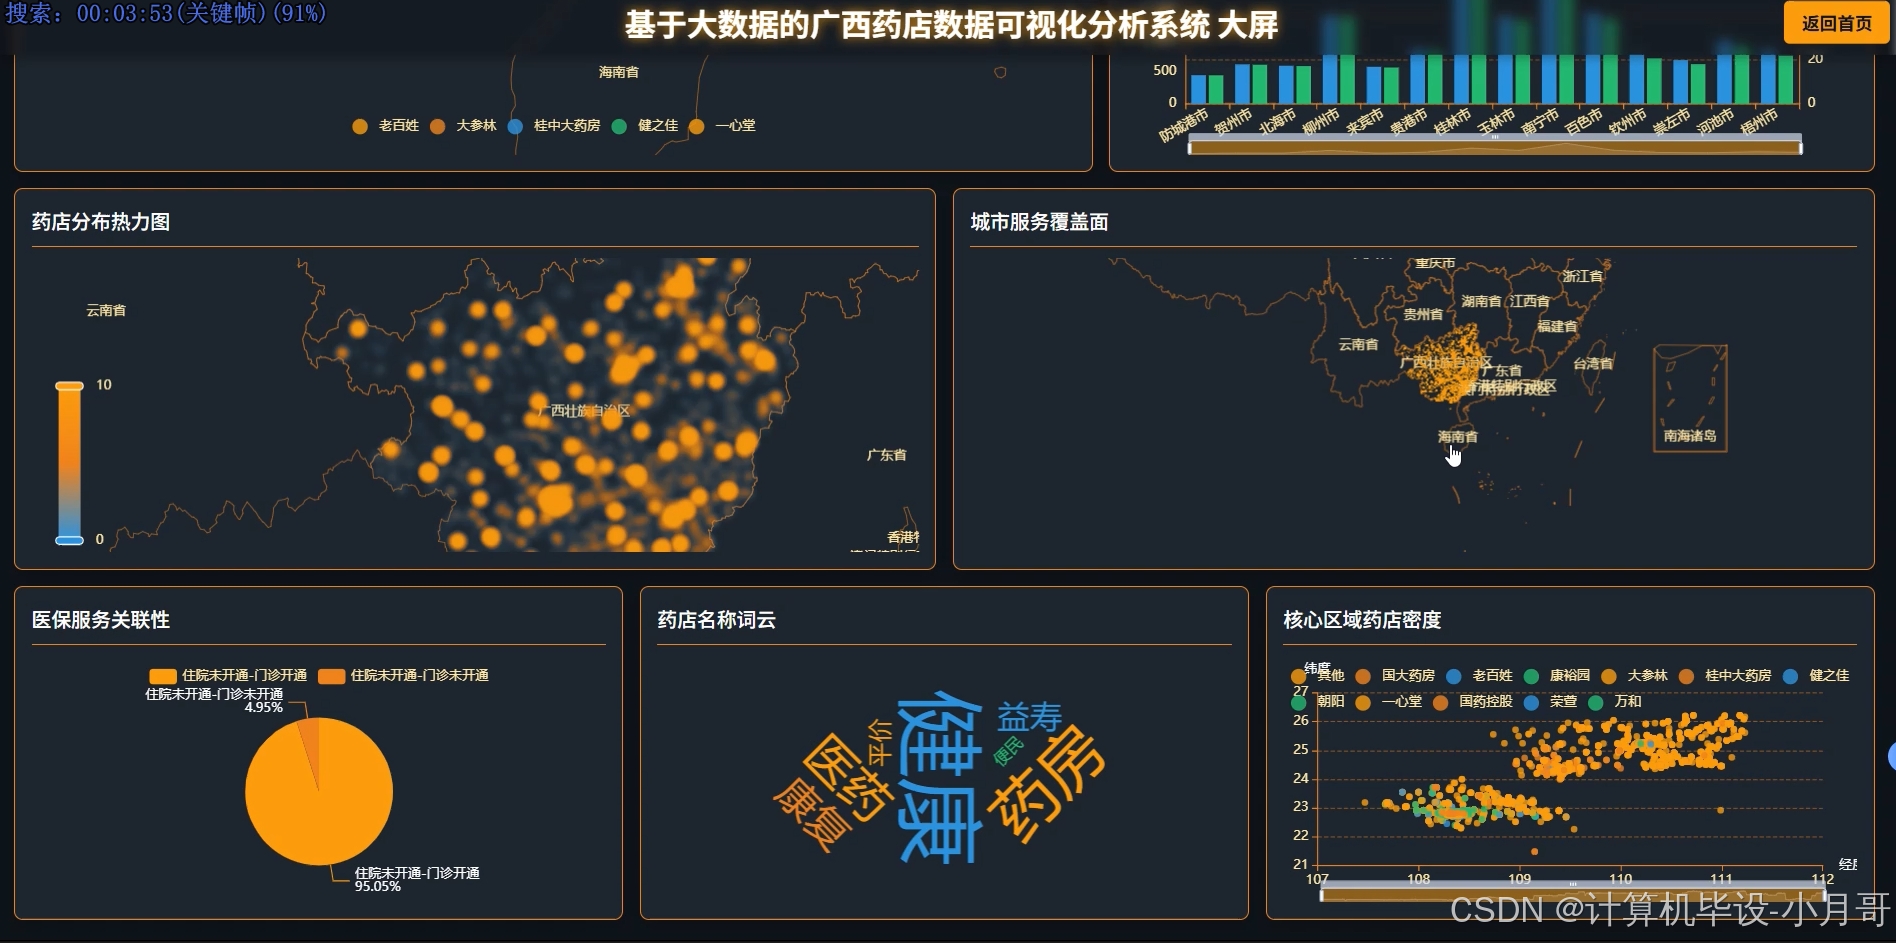Click 福建省 label on coverage map
This screenshot has width=1896, height=943.
[1557, 327]
